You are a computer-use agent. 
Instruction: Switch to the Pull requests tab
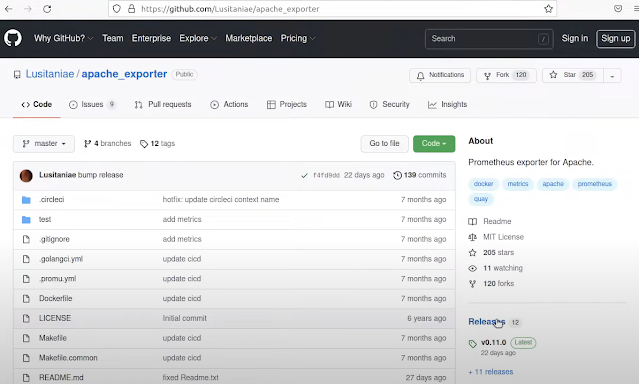163,104
